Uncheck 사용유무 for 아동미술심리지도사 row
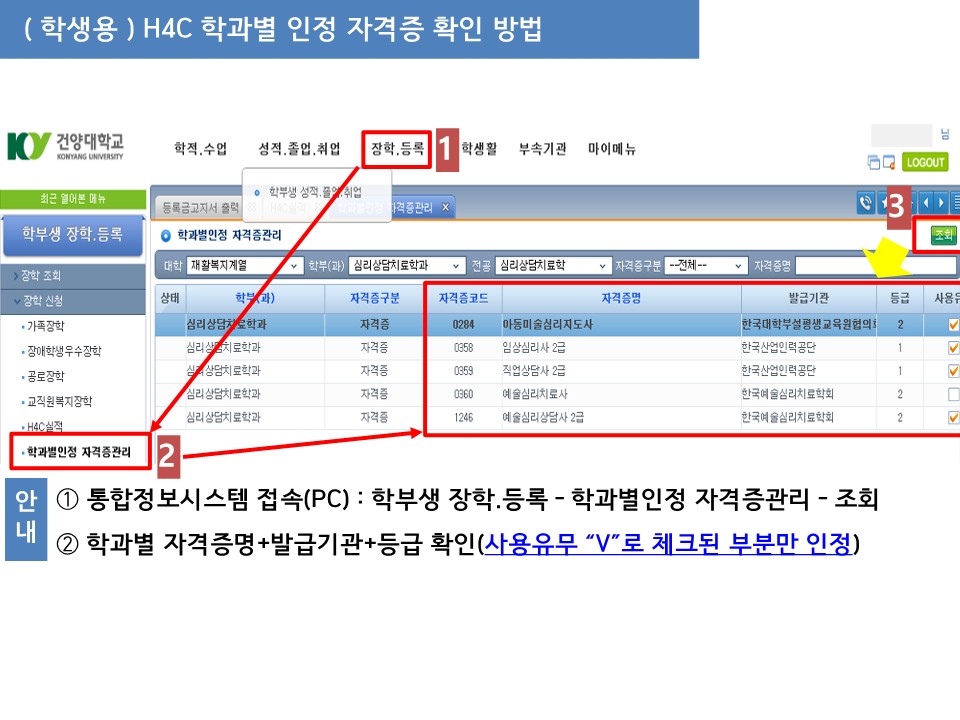Viewport: 960px width, 720px height. (x=953, y=325)
